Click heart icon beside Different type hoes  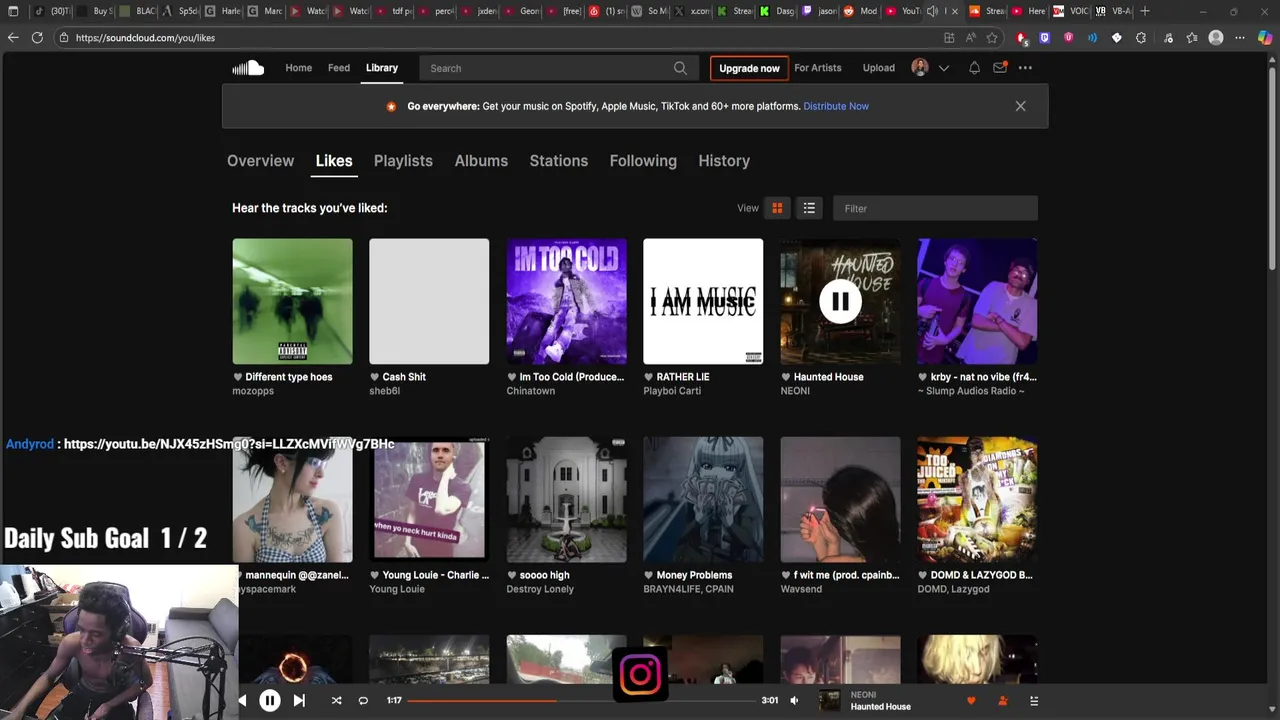238,377
